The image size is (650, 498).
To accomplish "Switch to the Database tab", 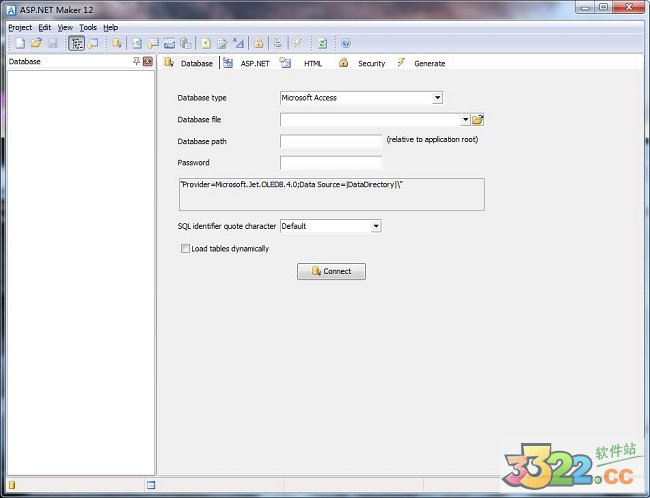I will tap(190, 63).
